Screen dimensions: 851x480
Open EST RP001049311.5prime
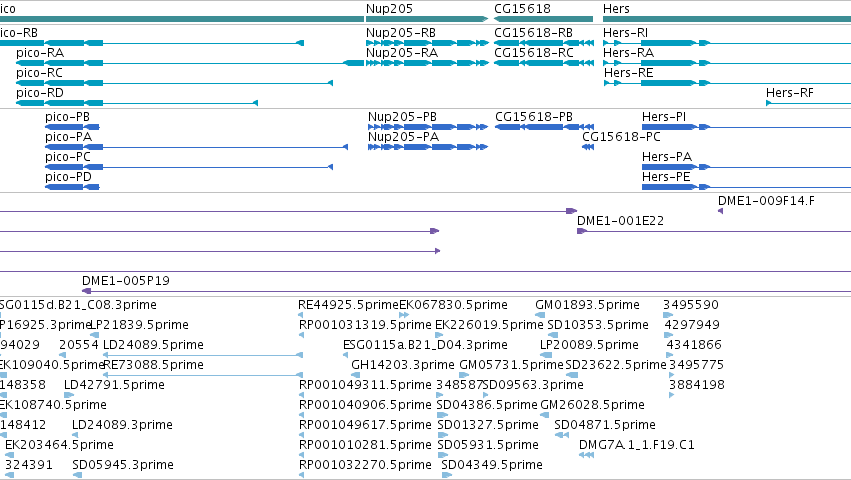tap(365, 385)
